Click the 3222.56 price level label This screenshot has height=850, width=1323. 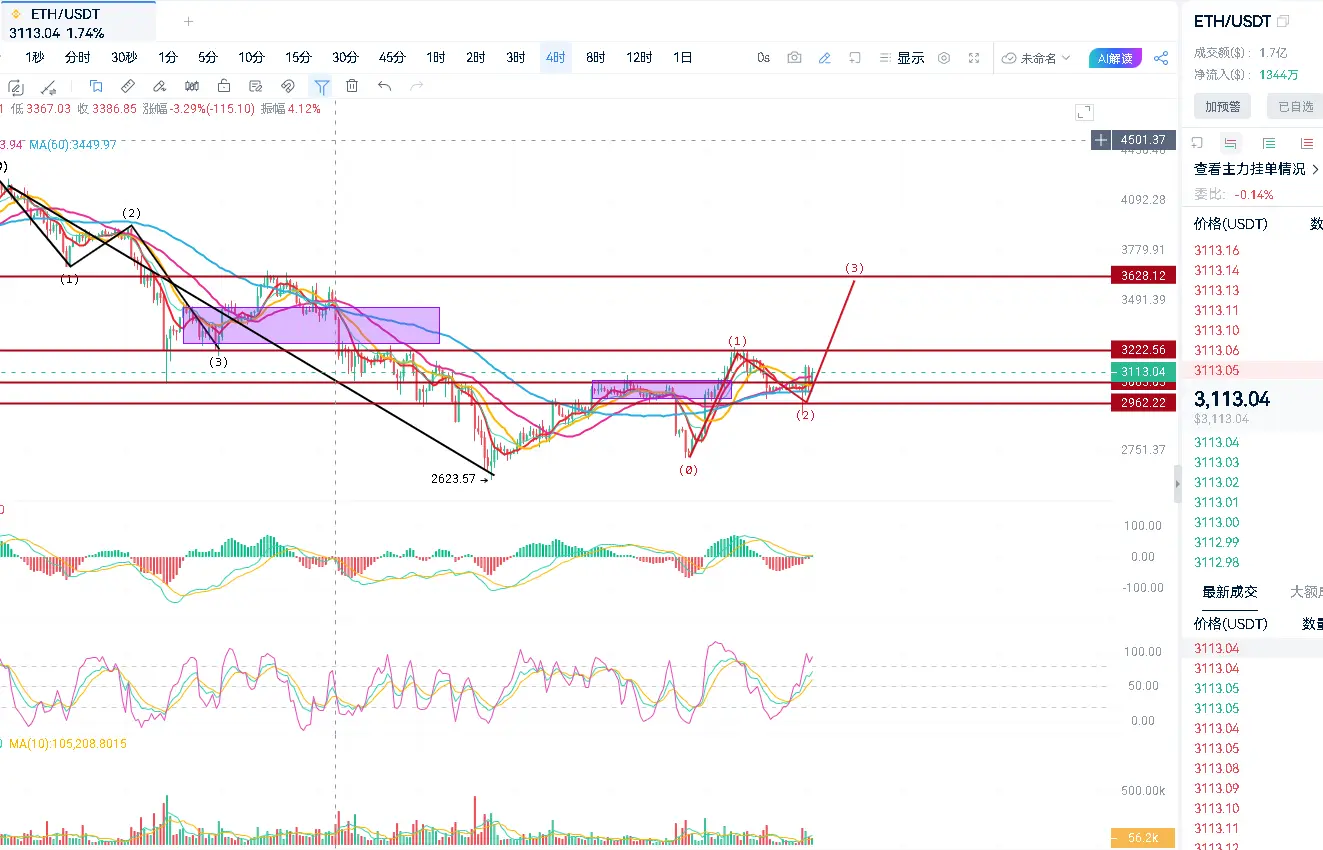1144,349
